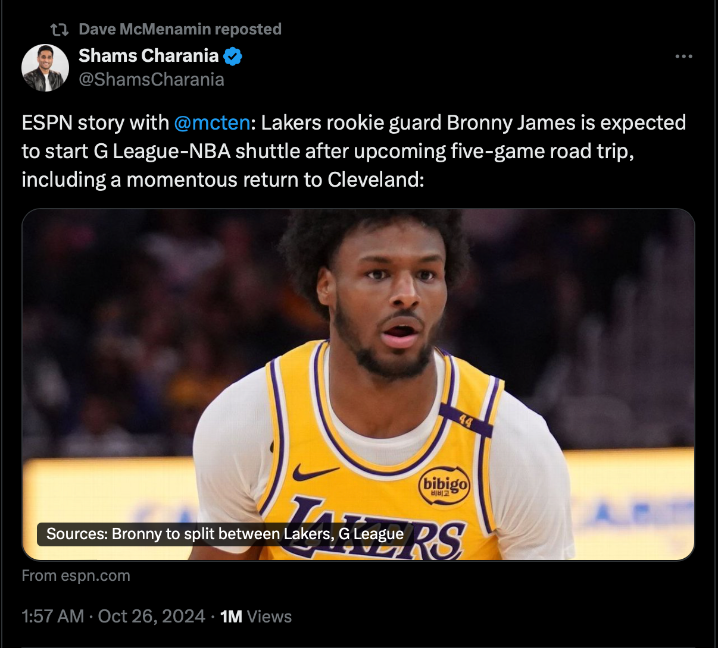This screenshot has width=718, height=648.
Task: Click the 1:57 AM timestamp
Action: (52, 616)
